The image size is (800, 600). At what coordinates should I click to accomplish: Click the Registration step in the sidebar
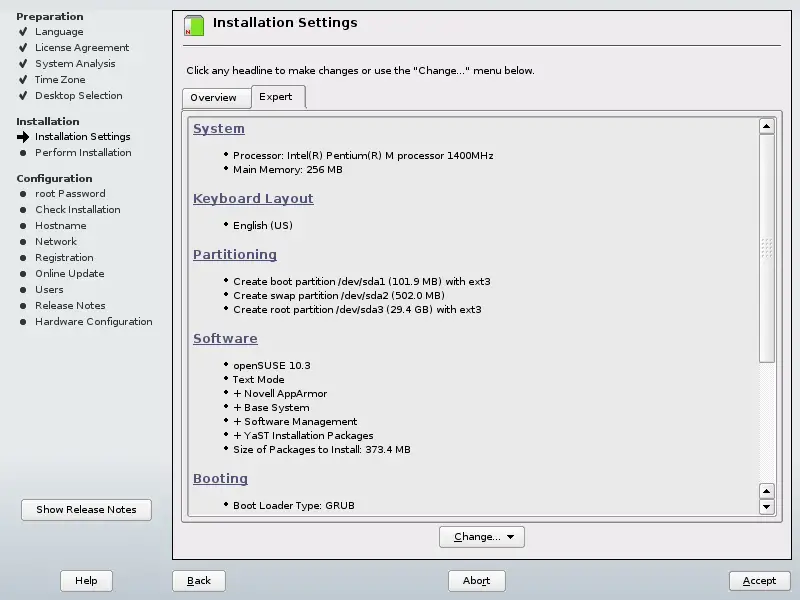(64, 258)
